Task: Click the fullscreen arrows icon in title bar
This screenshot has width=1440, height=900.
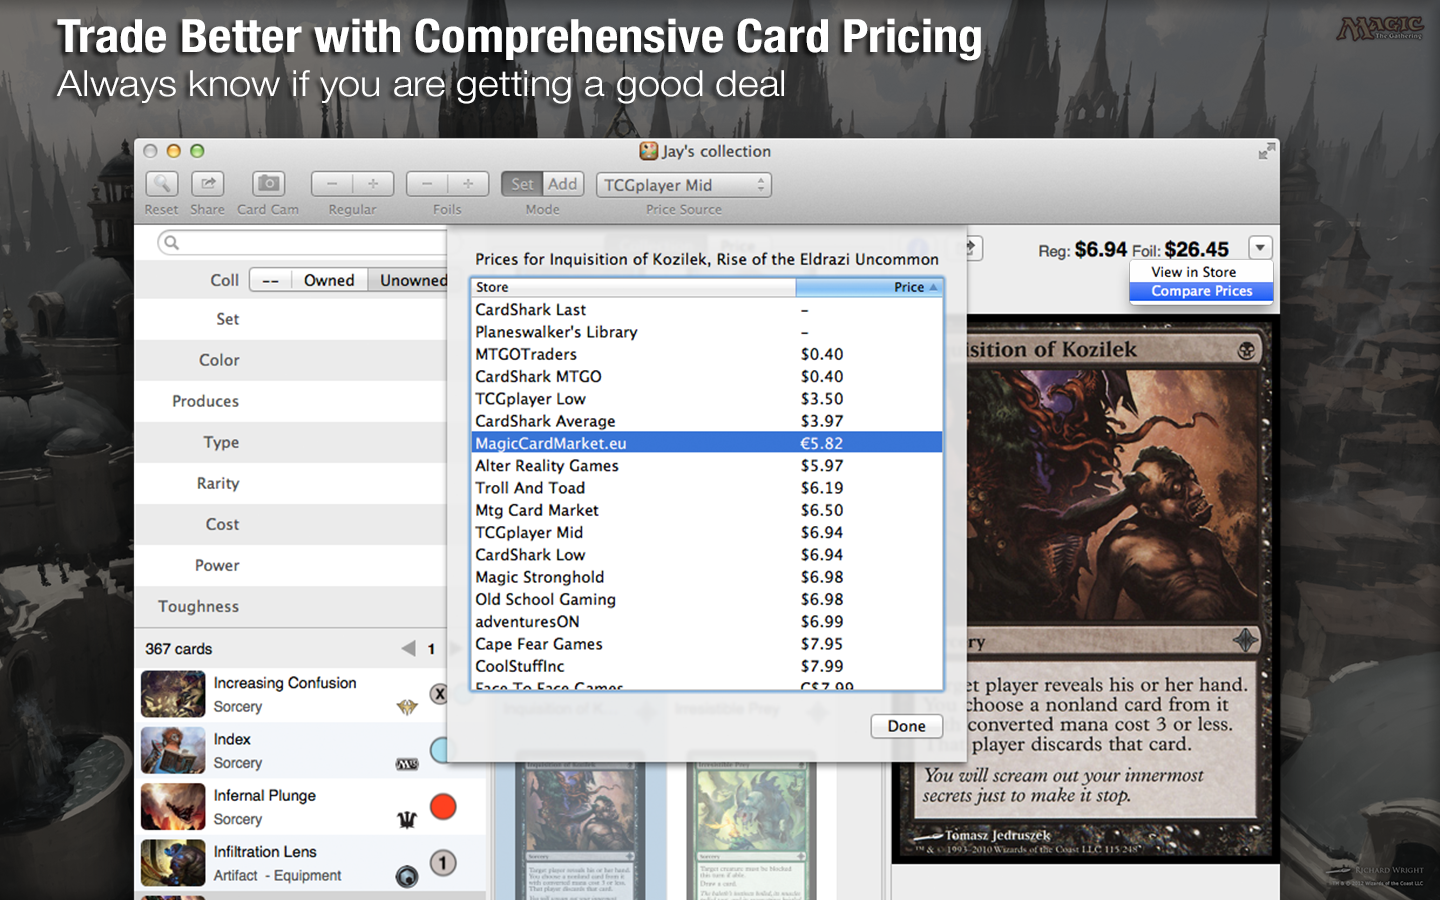Action: pyautogui.click(x=1266, y=151)
